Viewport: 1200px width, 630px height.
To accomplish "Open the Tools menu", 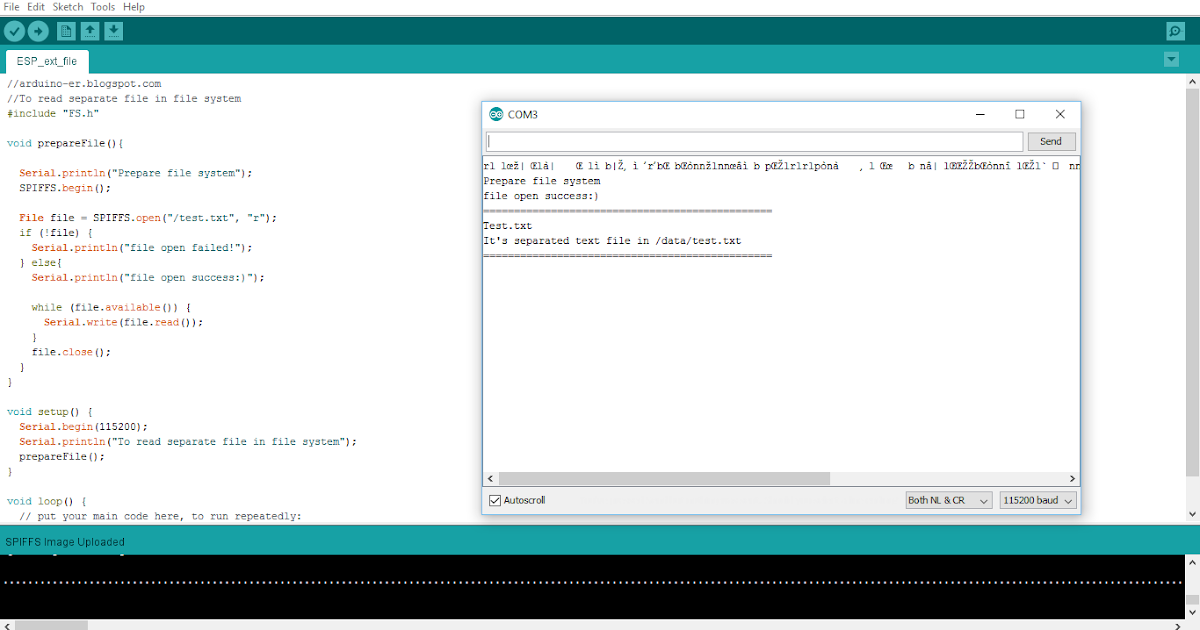I will (x=102, y=7).
